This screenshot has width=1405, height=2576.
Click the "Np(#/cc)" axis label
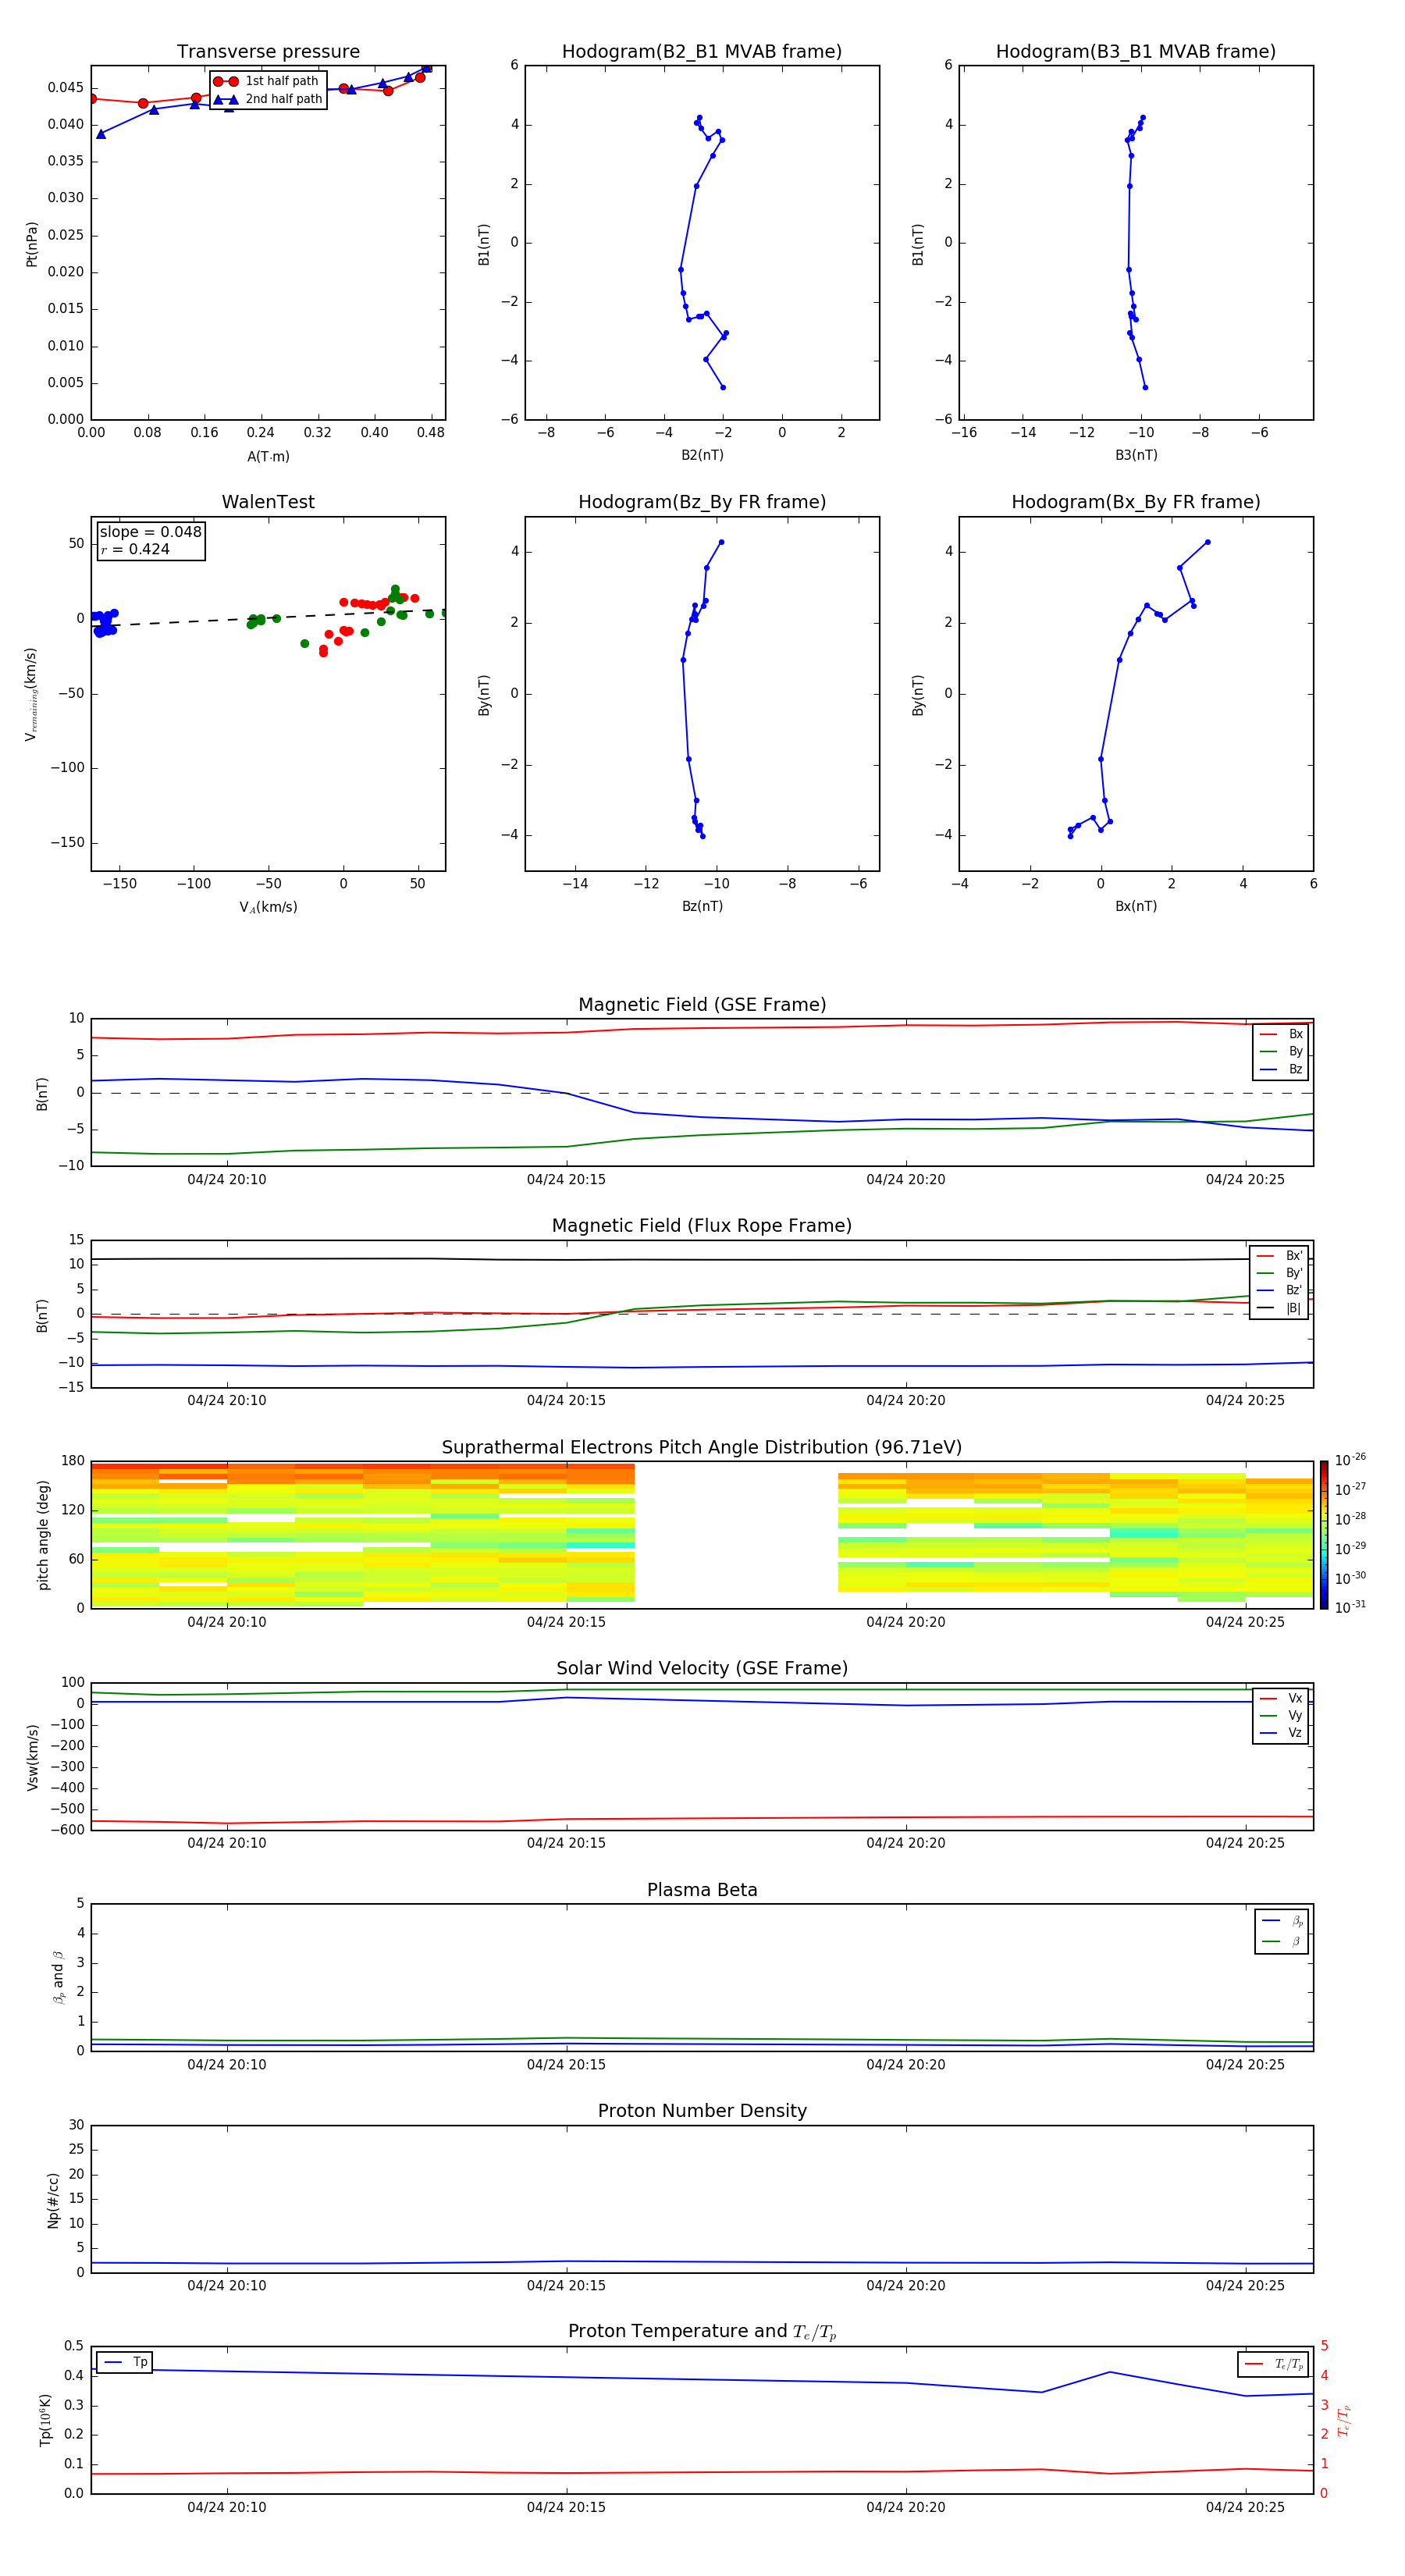[53, 2200]
